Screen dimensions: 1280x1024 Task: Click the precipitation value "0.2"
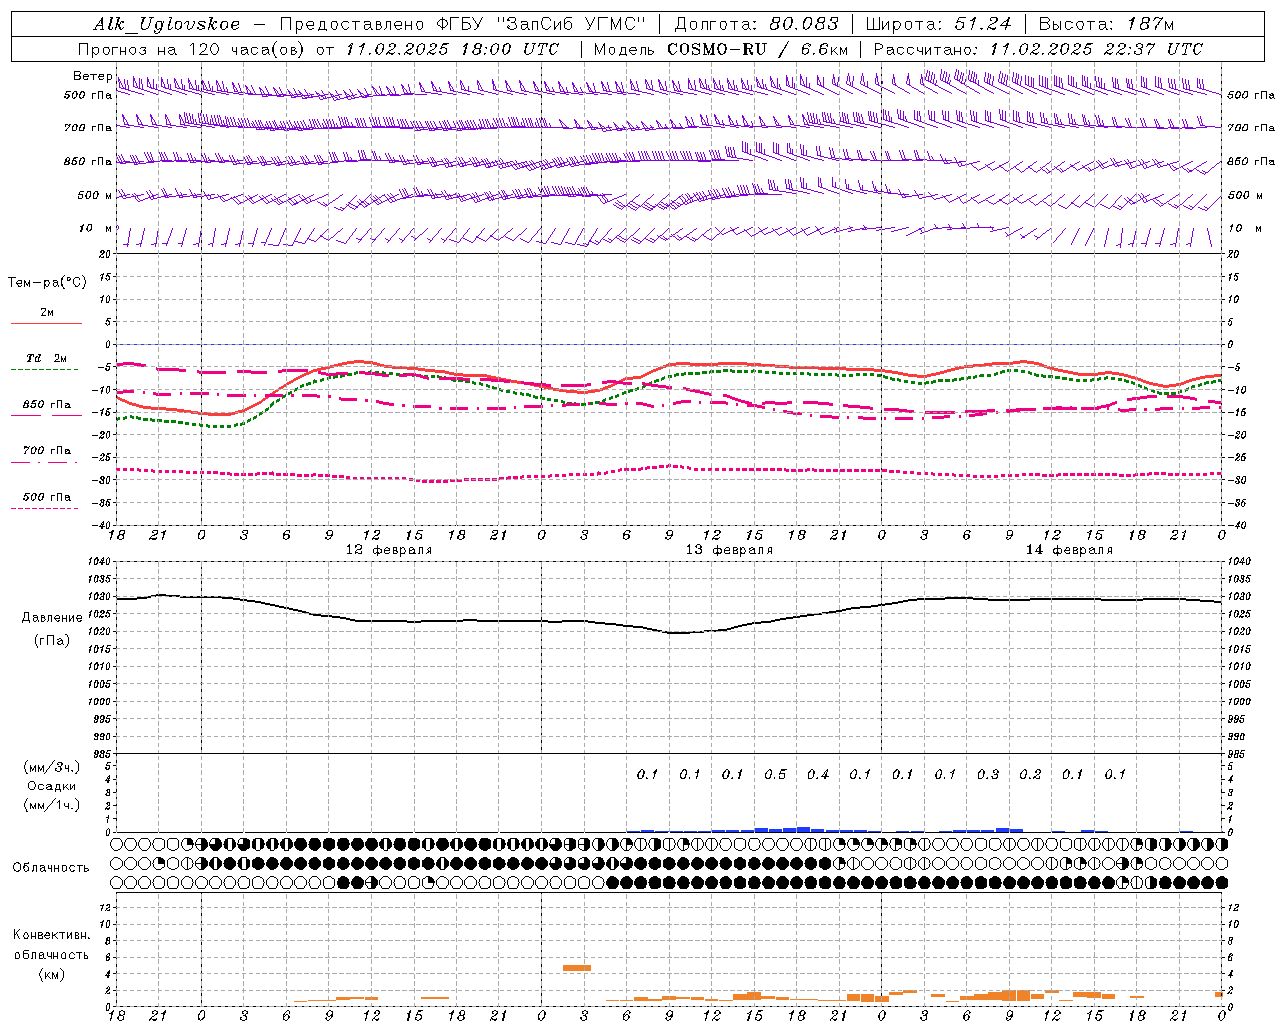[1030, 774]
